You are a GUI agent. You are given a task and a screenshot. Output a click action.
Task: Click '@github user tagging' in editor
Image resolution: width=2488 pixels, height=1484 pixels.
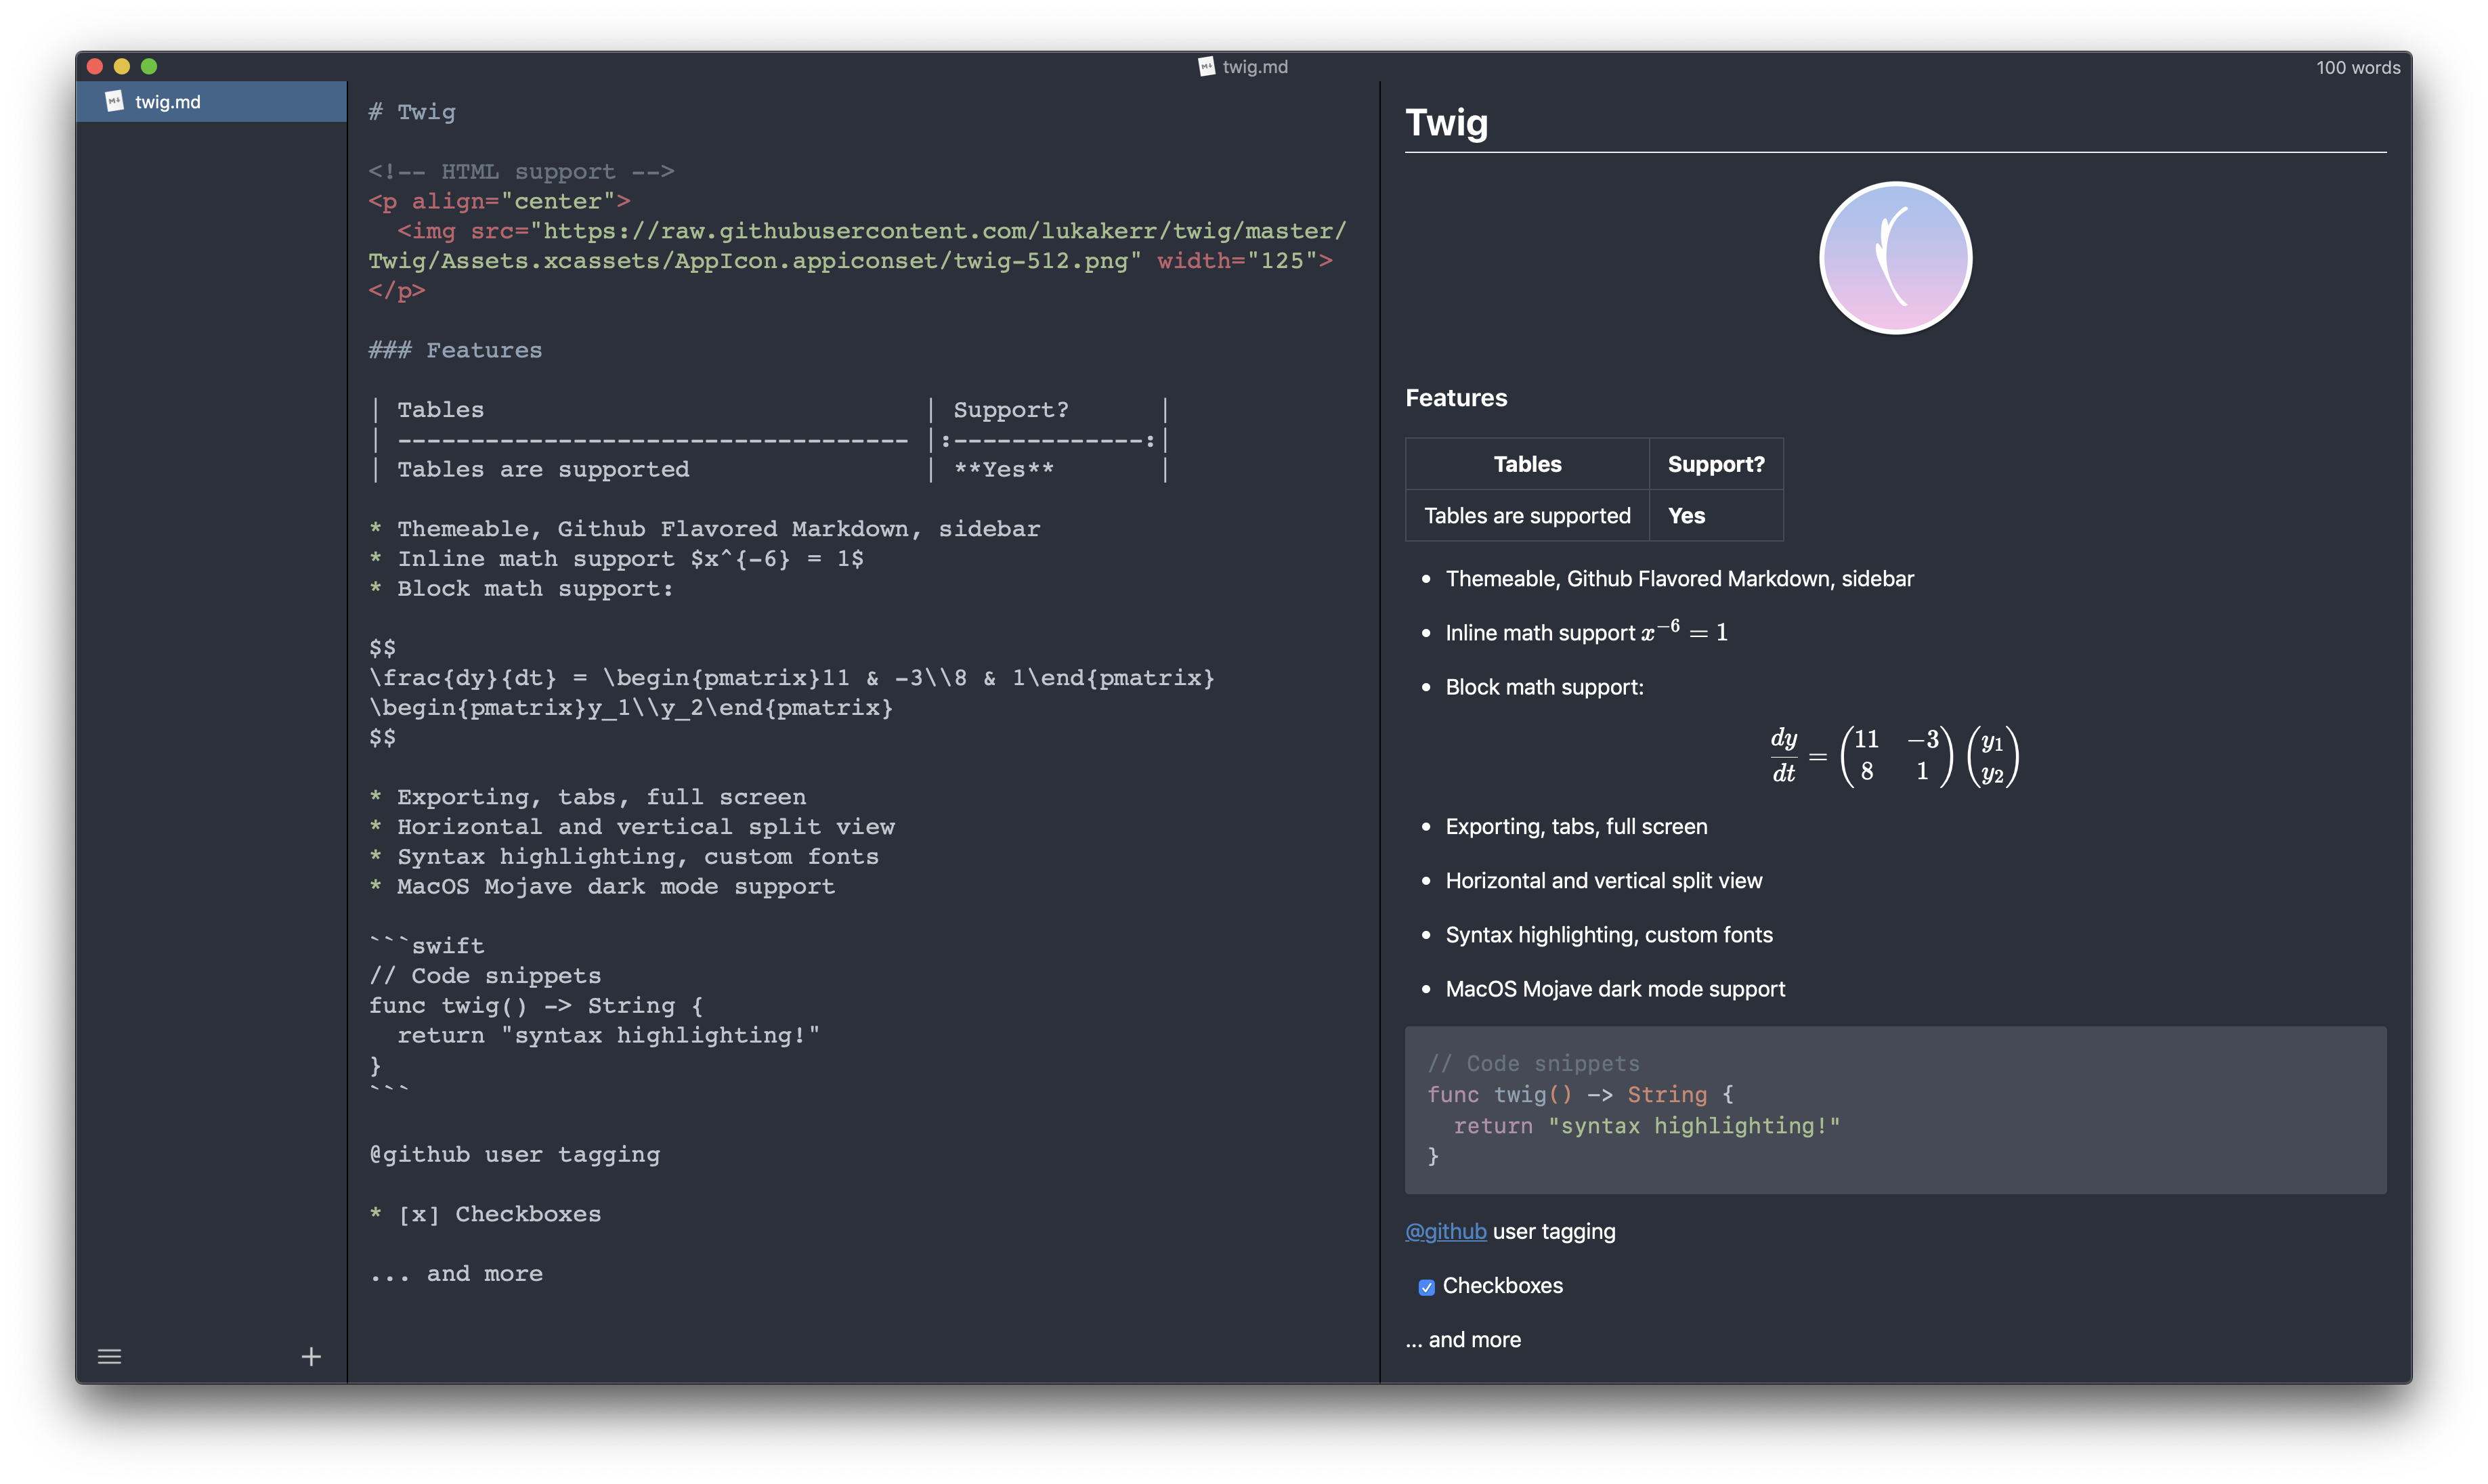pos(514,1155)
